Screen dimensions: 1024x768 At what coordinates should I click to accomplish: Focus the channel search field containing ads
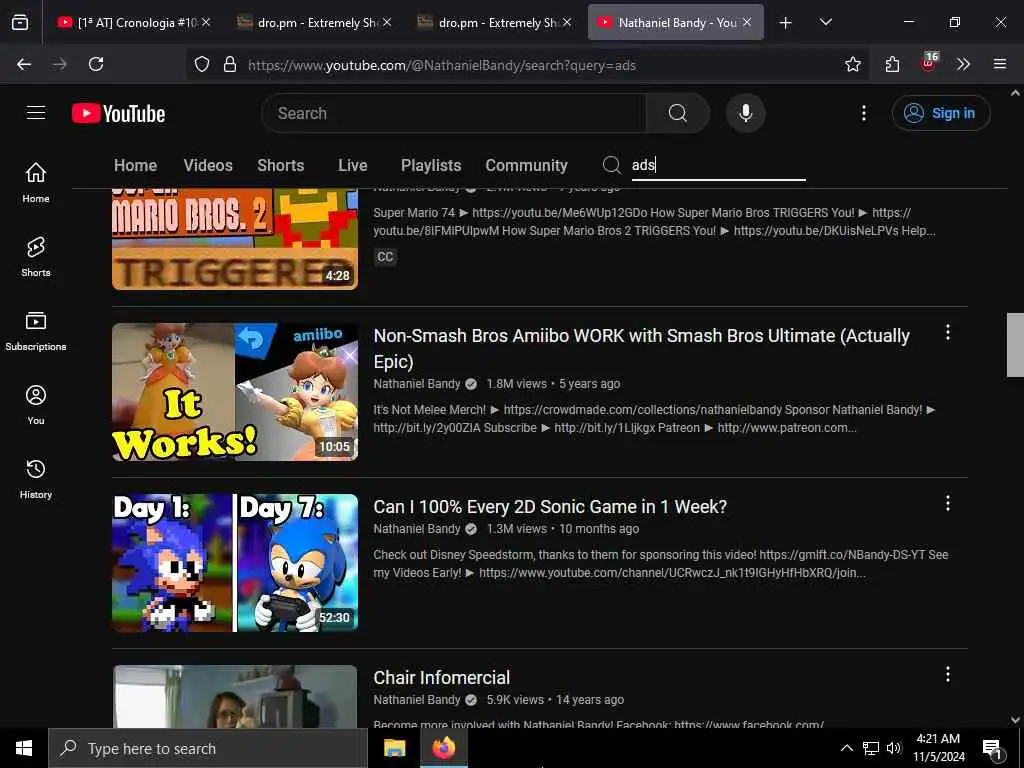pos(718,165)
